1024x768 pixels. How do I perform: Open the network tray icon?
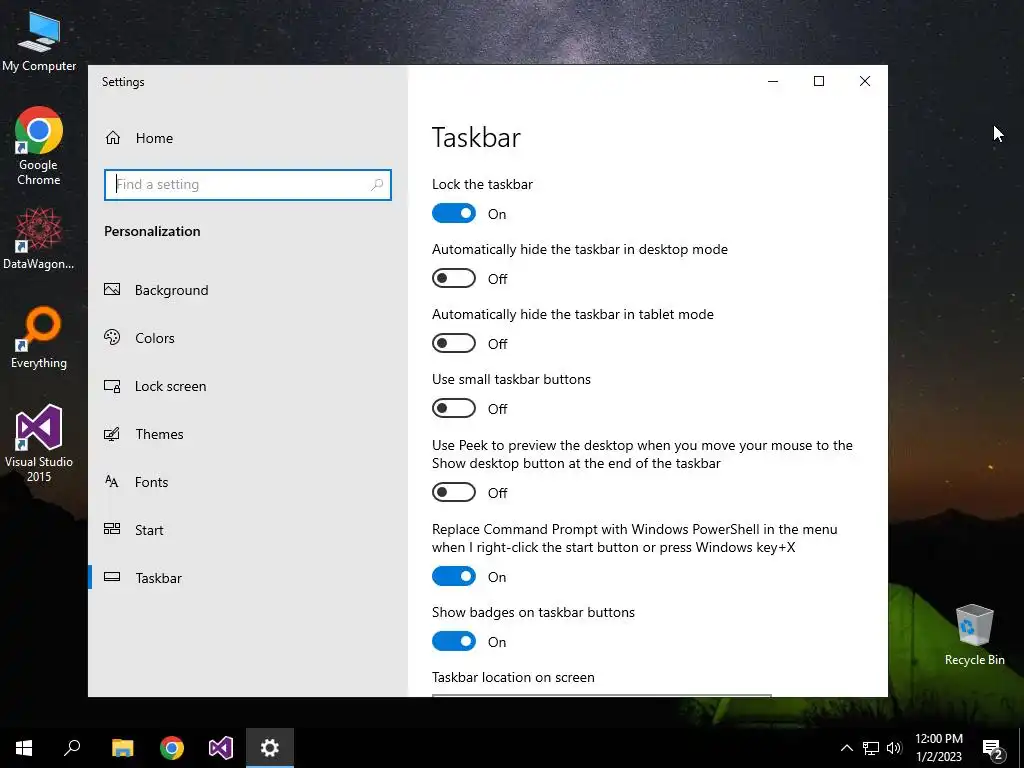tap(871, 748)
